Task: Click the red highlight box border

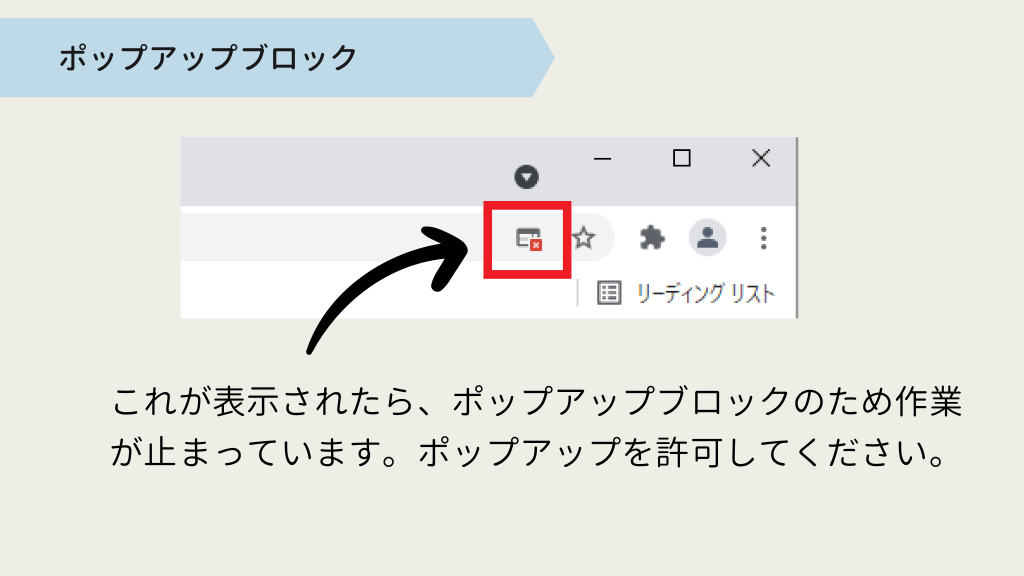Action: coord(487,240)
